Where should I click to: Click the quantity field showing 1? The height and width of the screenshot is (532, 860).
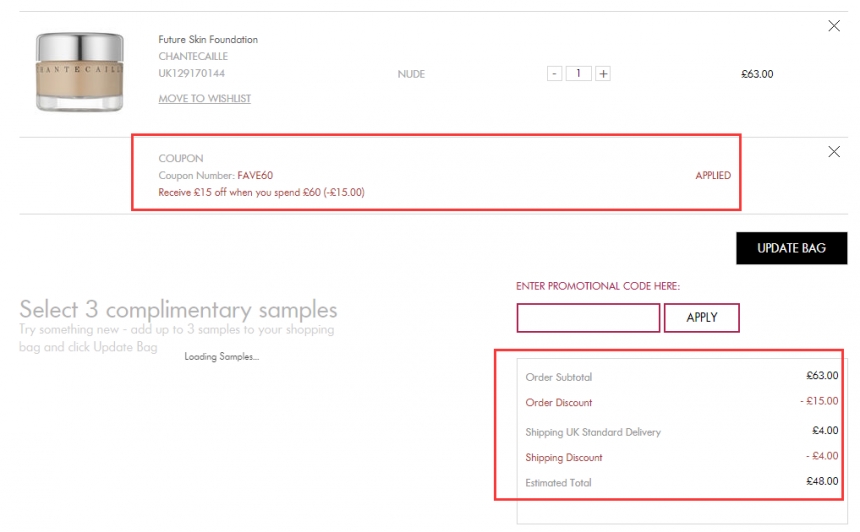pos(578,73)
